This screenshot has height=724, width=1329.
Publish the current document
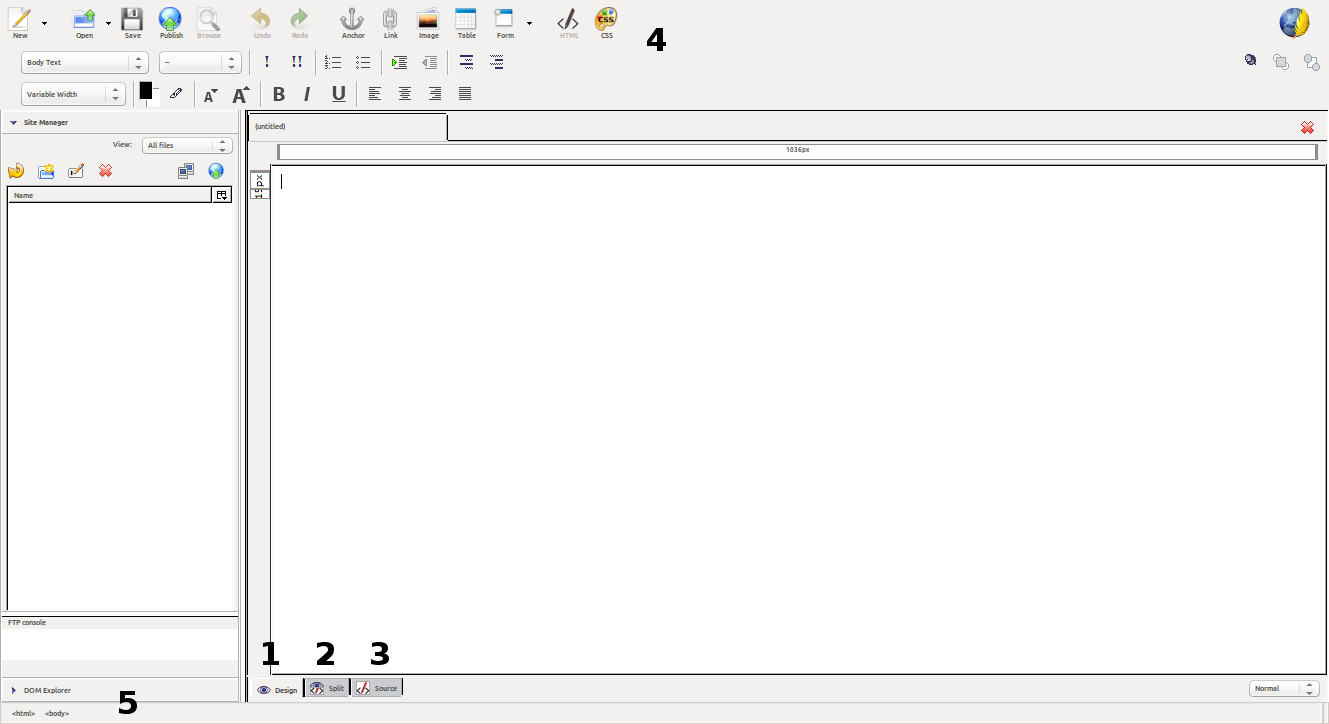[x=170, y=22]
